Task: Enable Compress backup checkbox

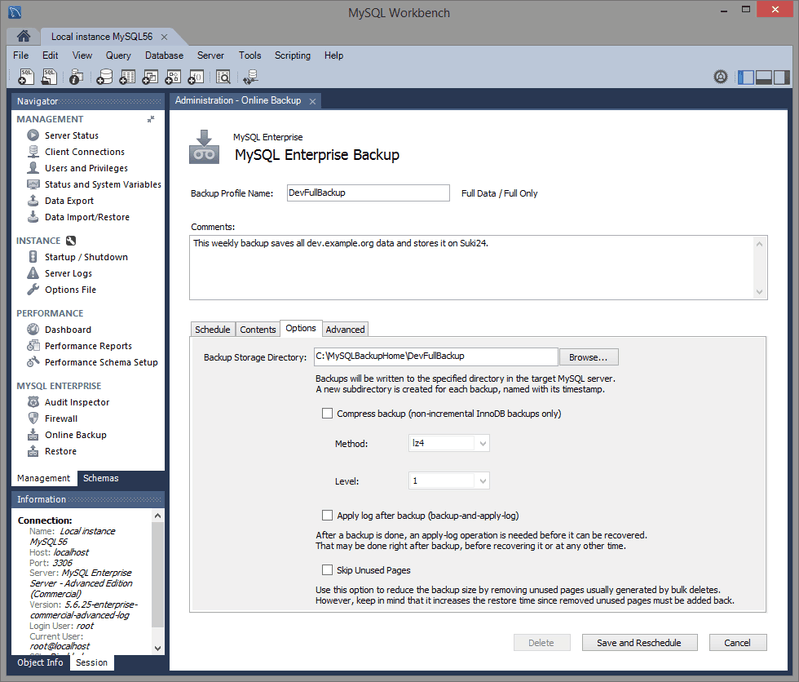Action: (327, 413)
